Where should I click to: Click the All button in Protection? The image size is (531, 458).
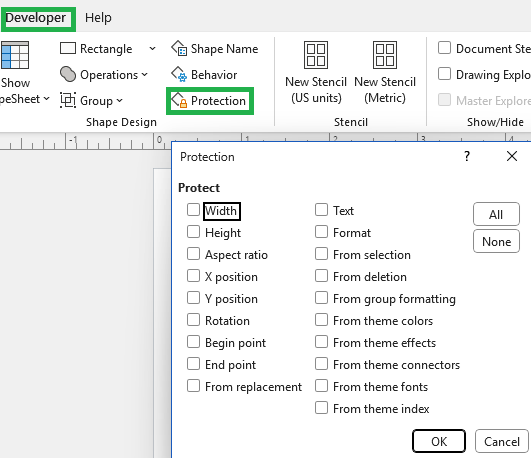pos(496,214)
